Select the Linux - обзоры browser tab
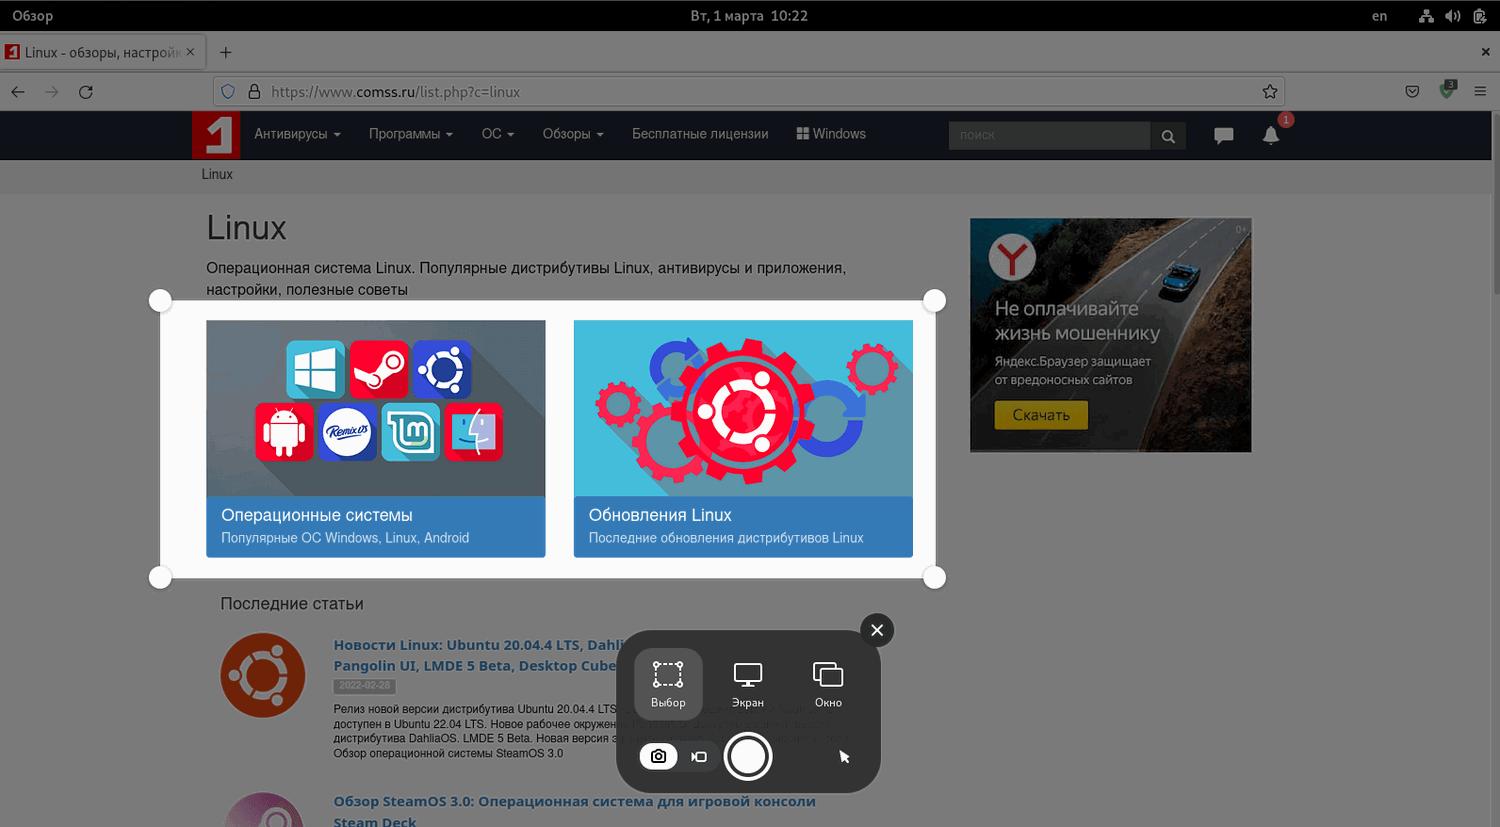1500x827 pixels. pos(103,52)
